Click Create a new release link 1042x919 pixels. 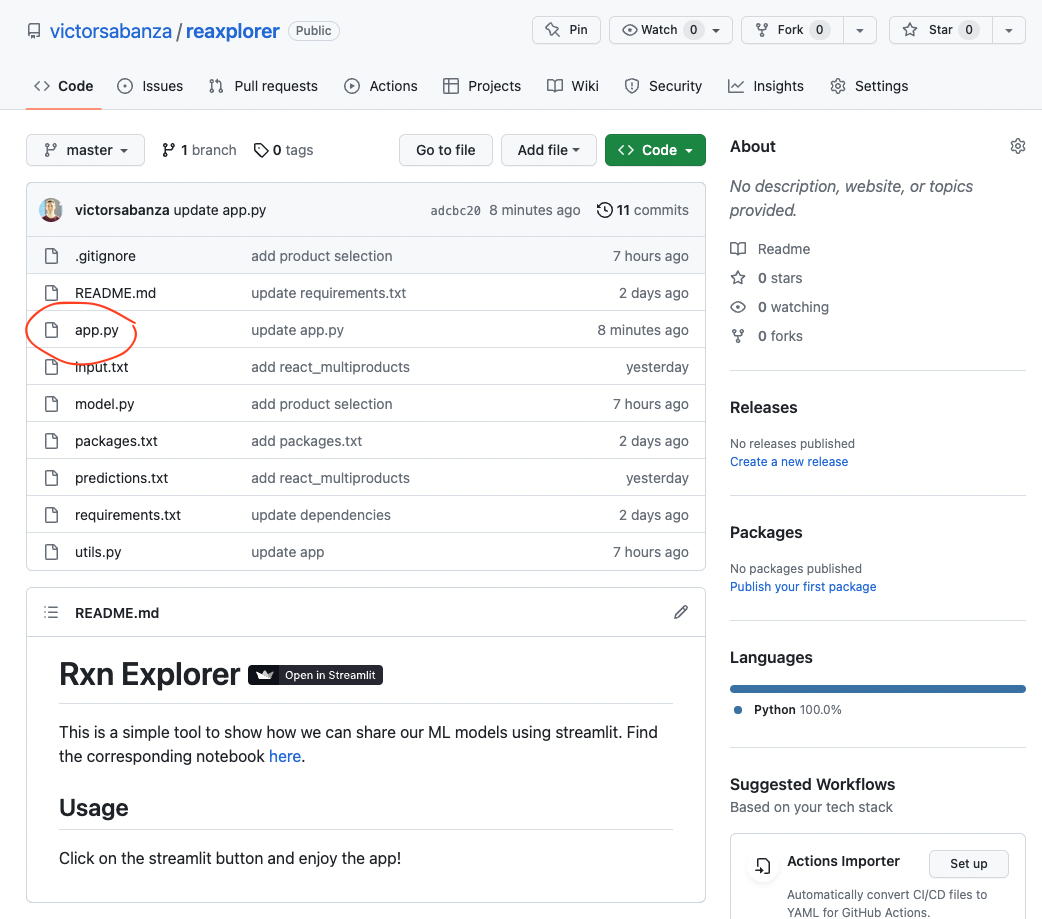coord(788,462)
